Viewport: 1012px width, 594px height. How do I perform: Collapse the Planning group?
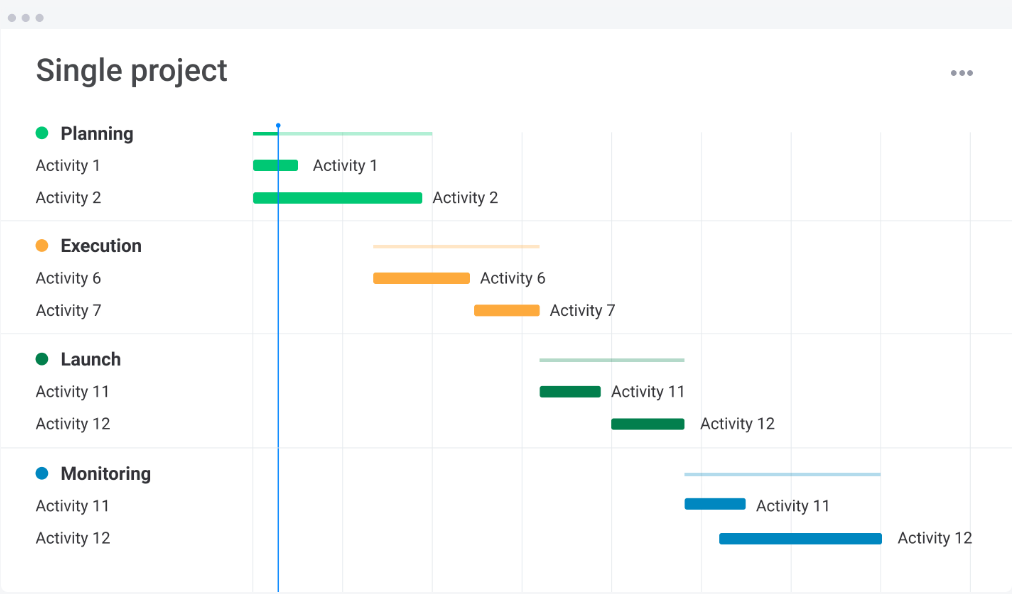click(96, 133)
